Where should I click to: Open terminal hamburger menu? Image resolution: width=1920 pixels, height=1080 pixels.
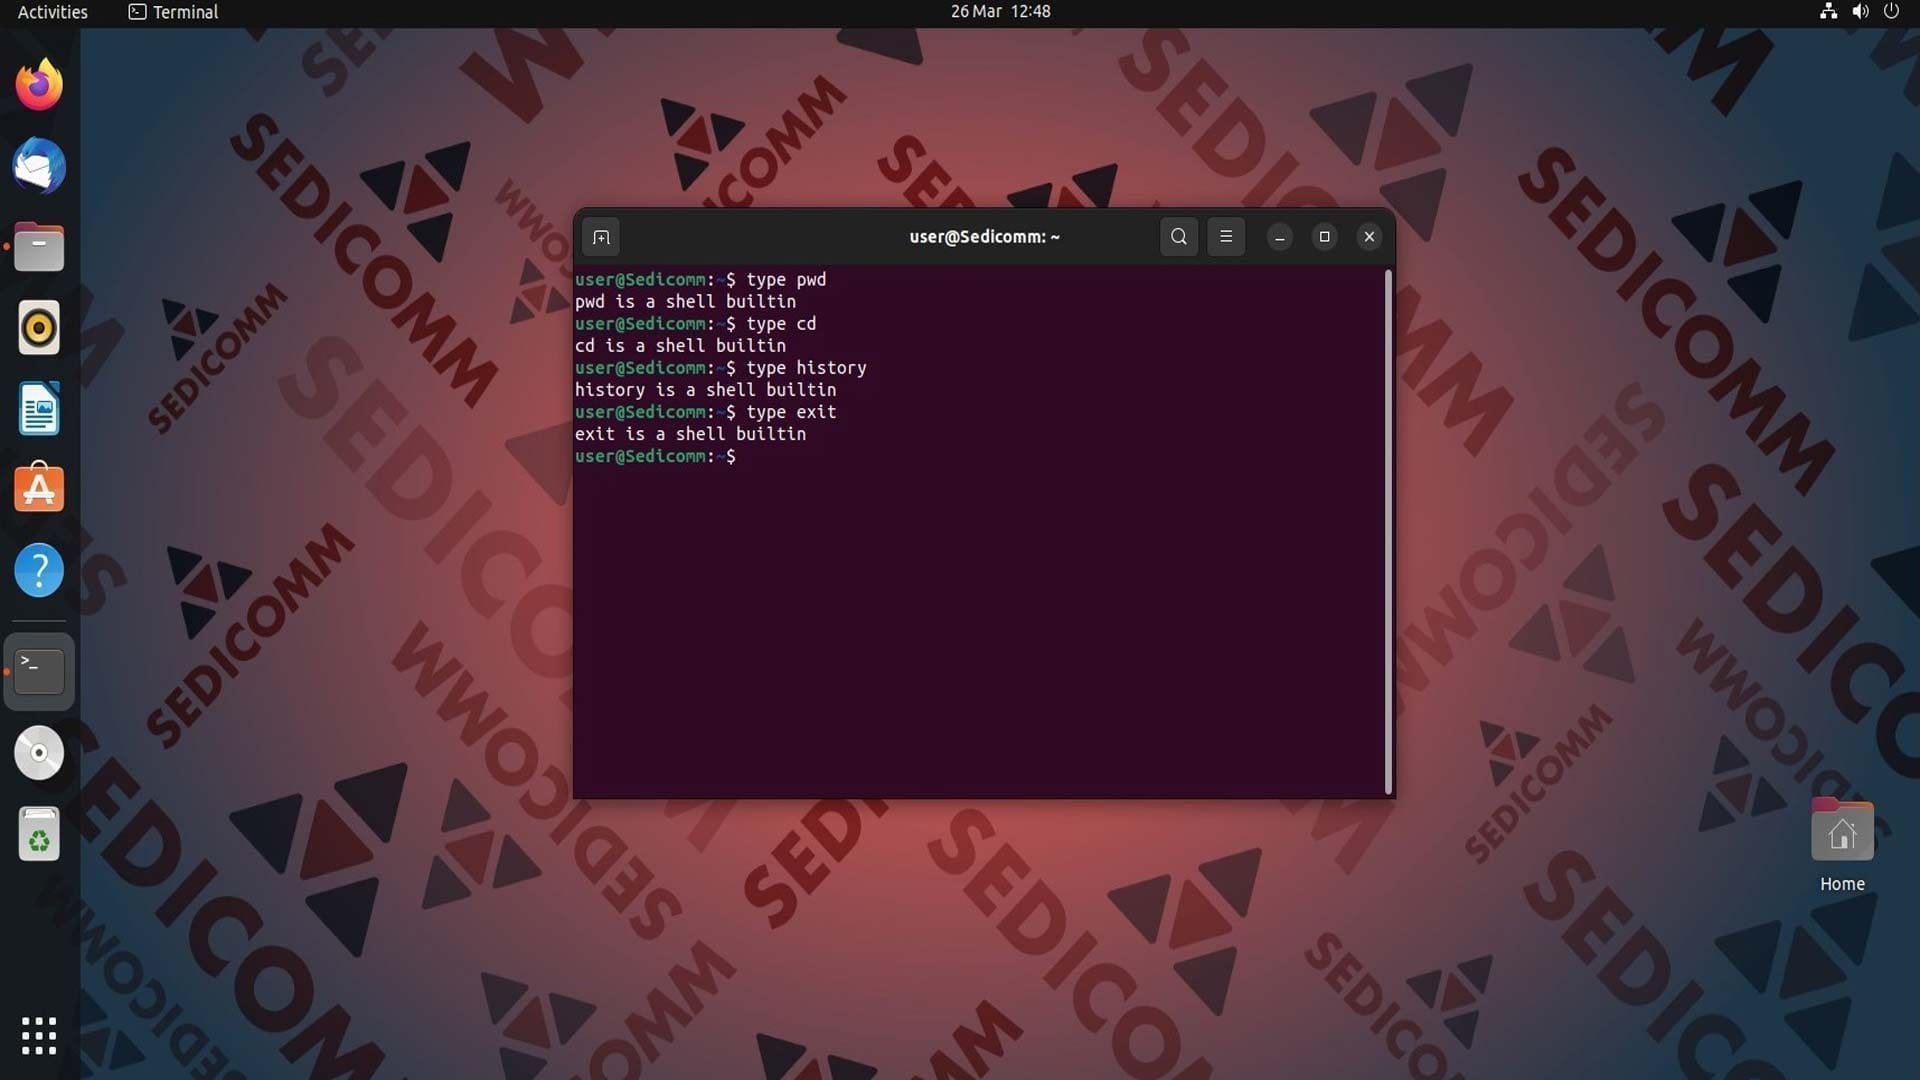(1226, 237)
